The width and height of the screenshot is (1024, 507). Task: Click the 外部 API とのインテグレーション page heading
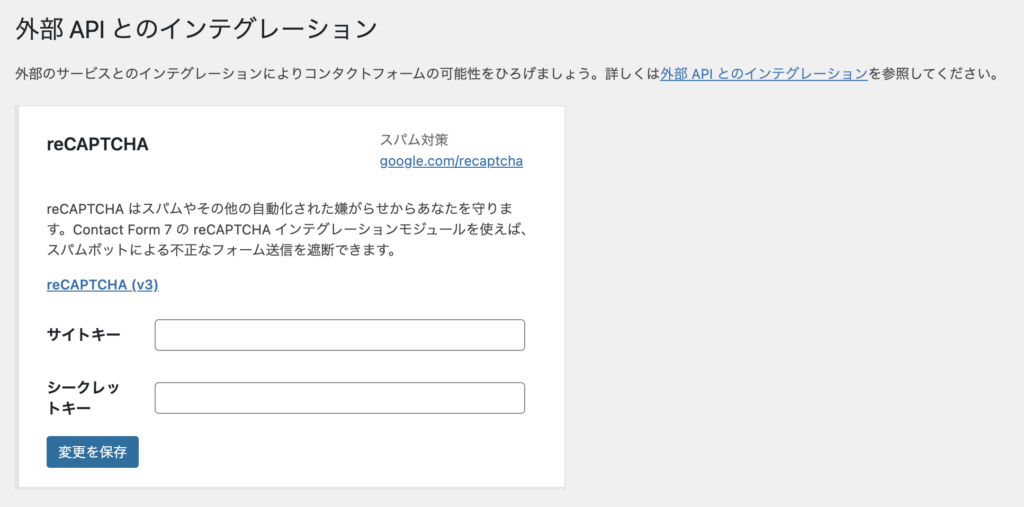(x=196, y=28)
